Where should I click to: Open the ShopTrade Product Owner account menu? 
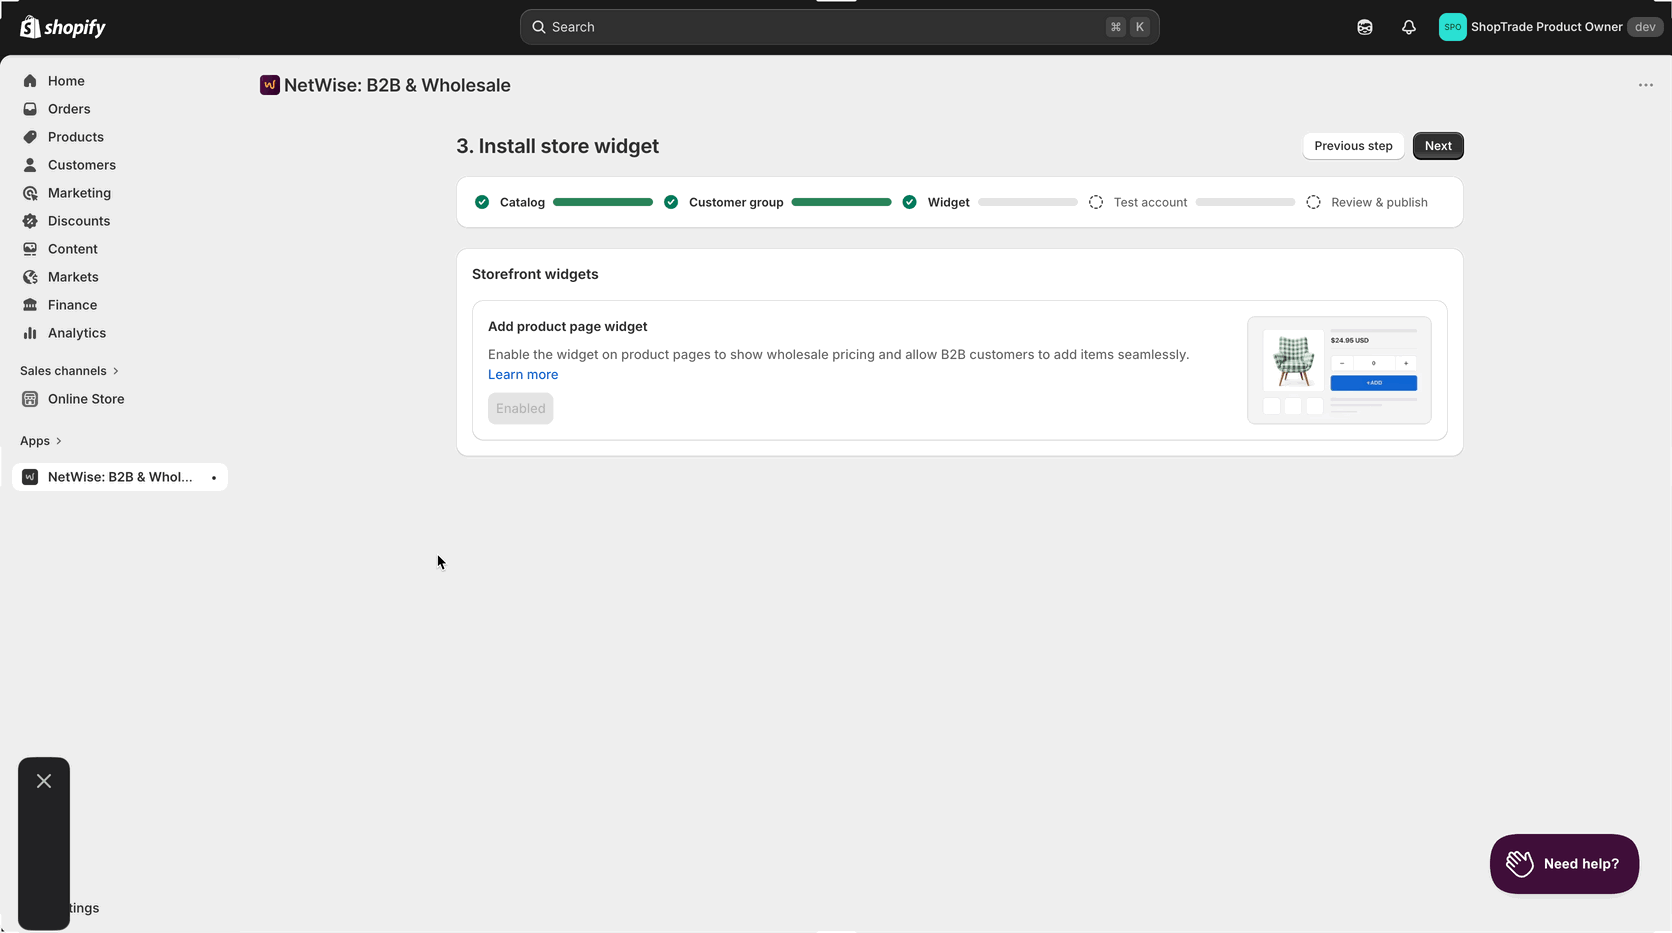tap(1550, 27)
